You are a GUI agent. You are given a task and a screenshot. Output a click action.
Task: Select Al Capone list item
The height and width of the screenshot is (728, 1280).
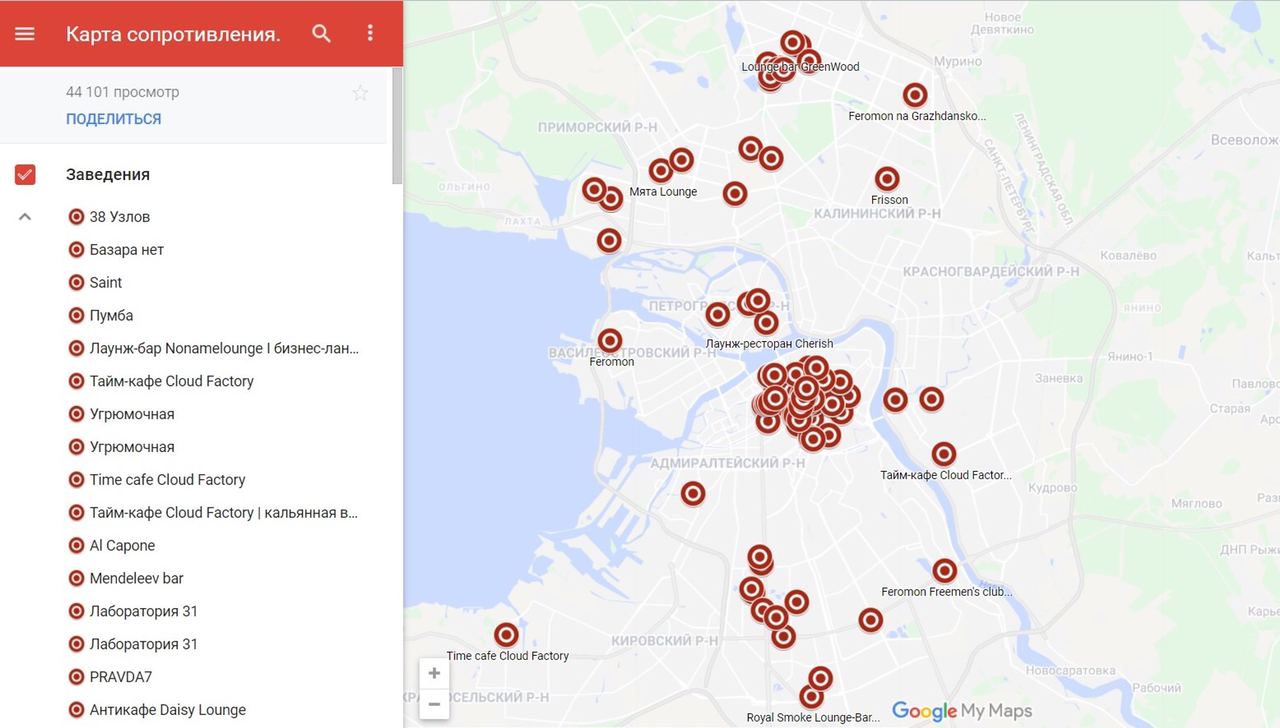(122, 546)
